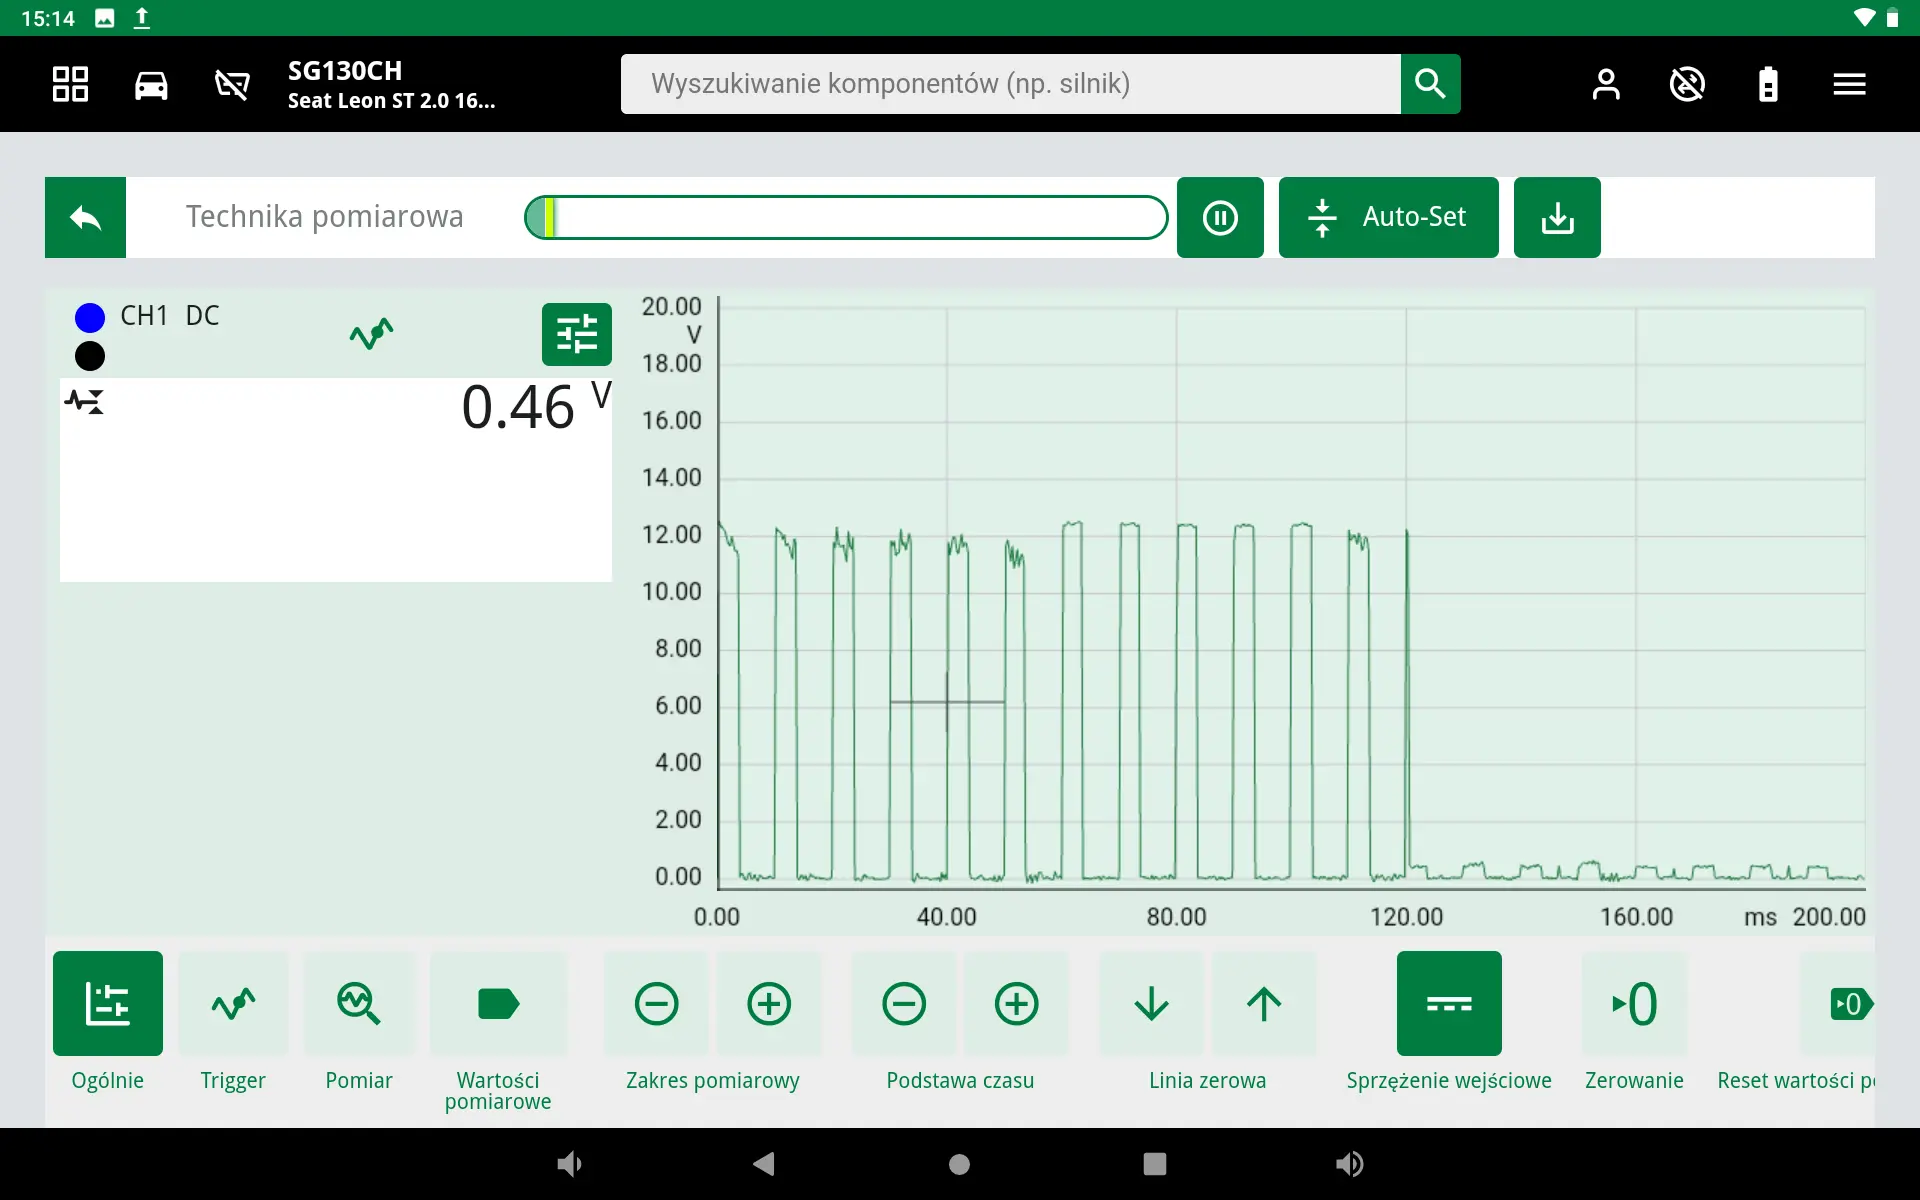Viewport: 1920px width, 1200px height.
Task: Tap the disabled sync status icon
Action: (x=1687, y=84)
